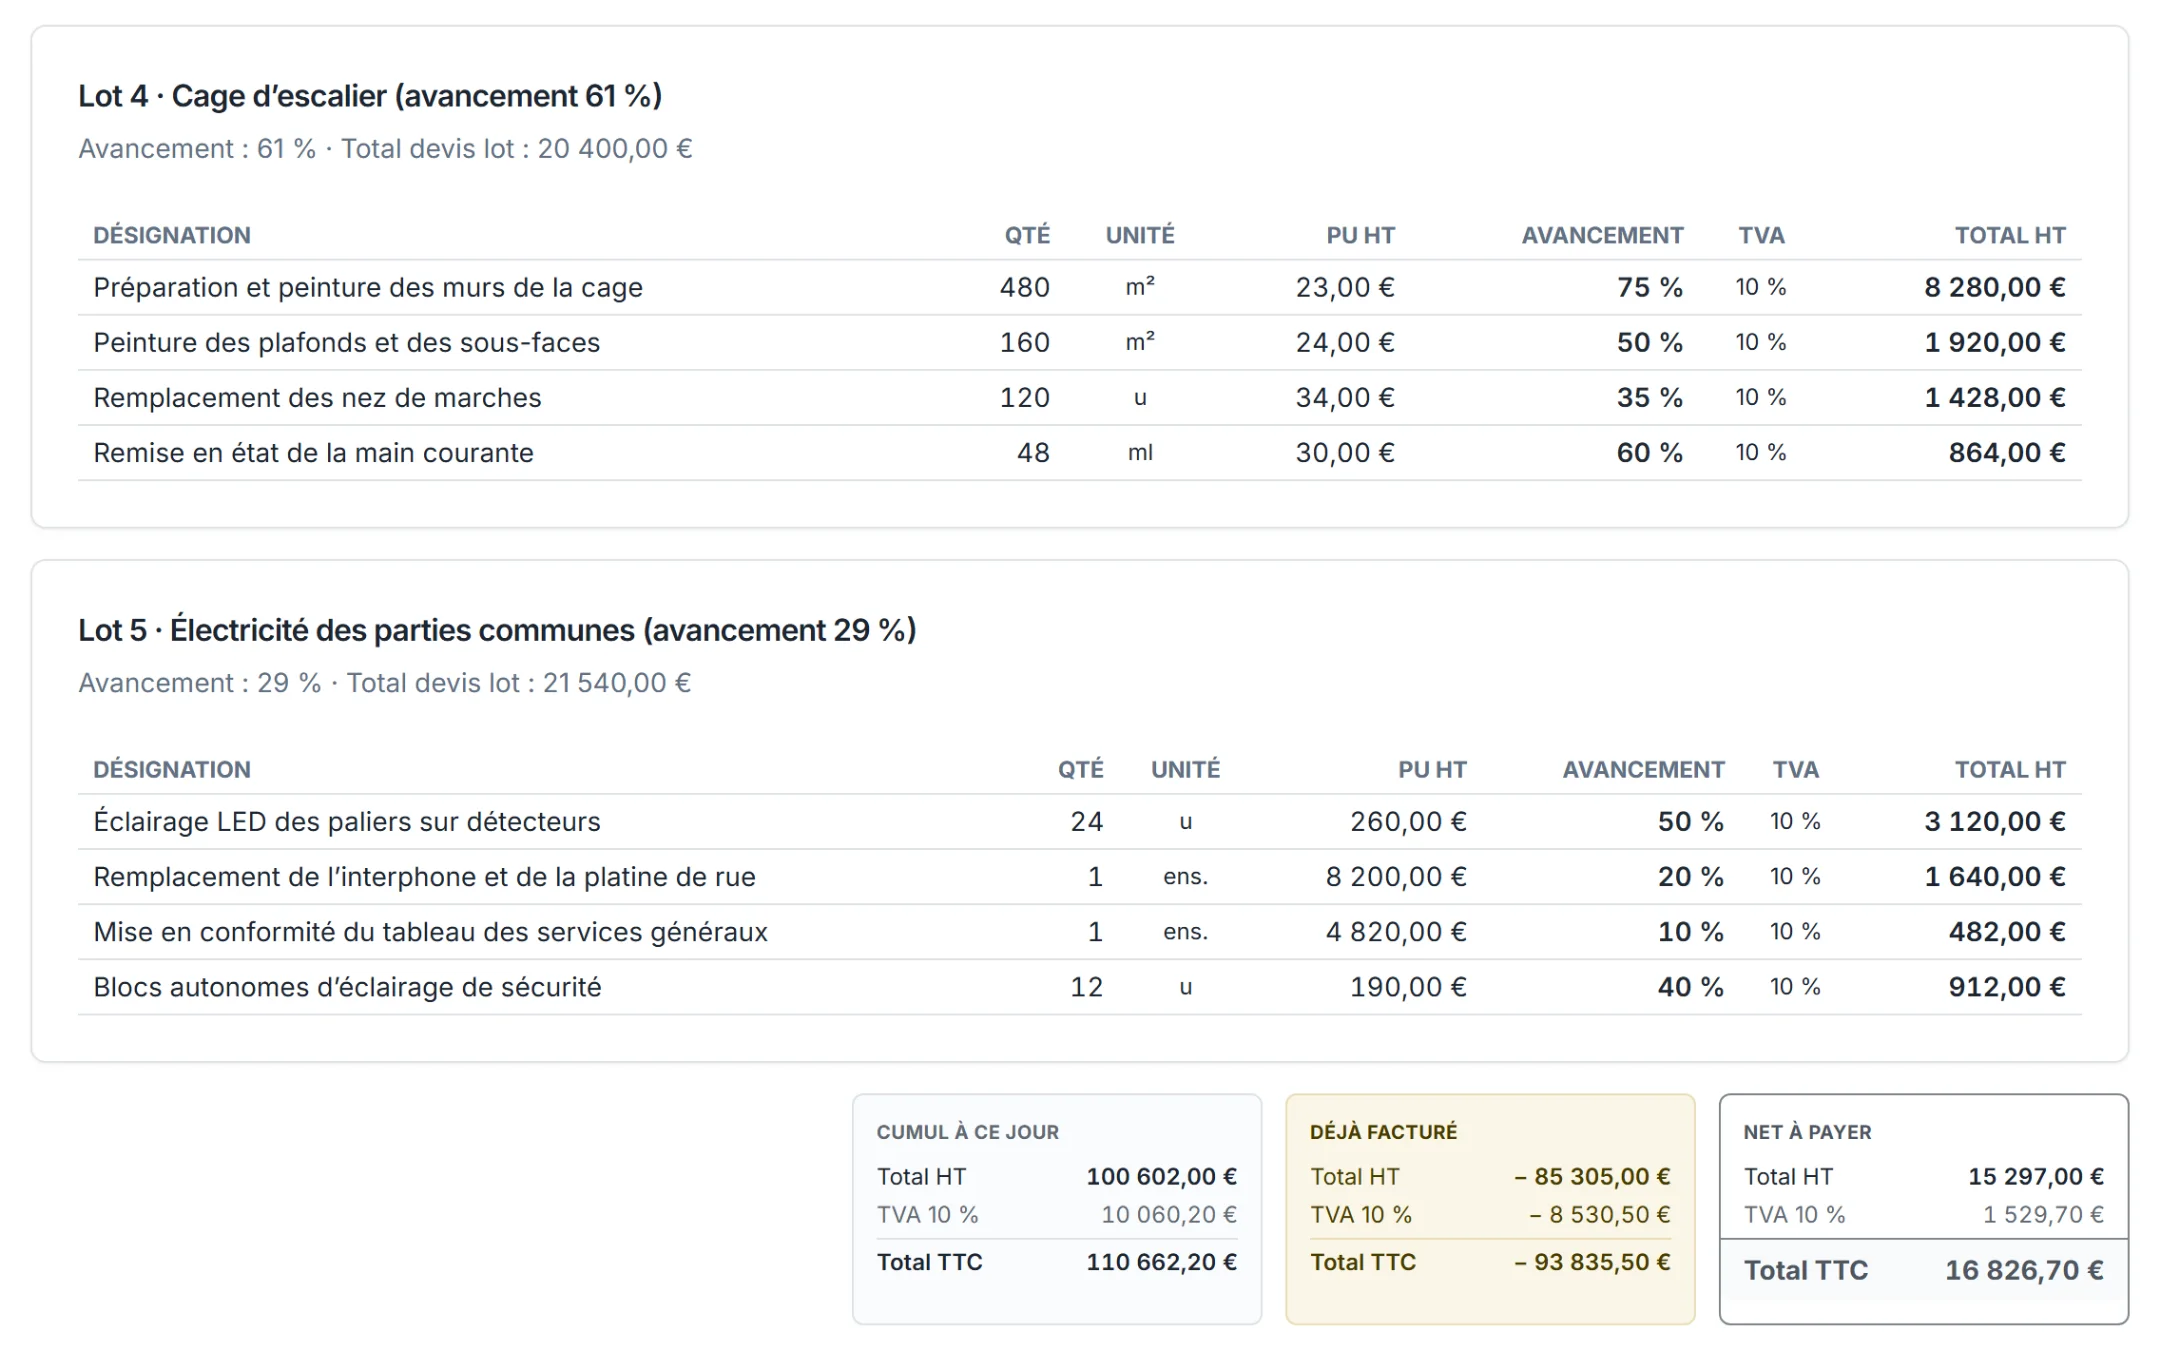Viewport: 2160px width, 1350px height.
Task: Click "Total devis lot : 21 540,00 €" subtitle
Action: tap(518, 683)
